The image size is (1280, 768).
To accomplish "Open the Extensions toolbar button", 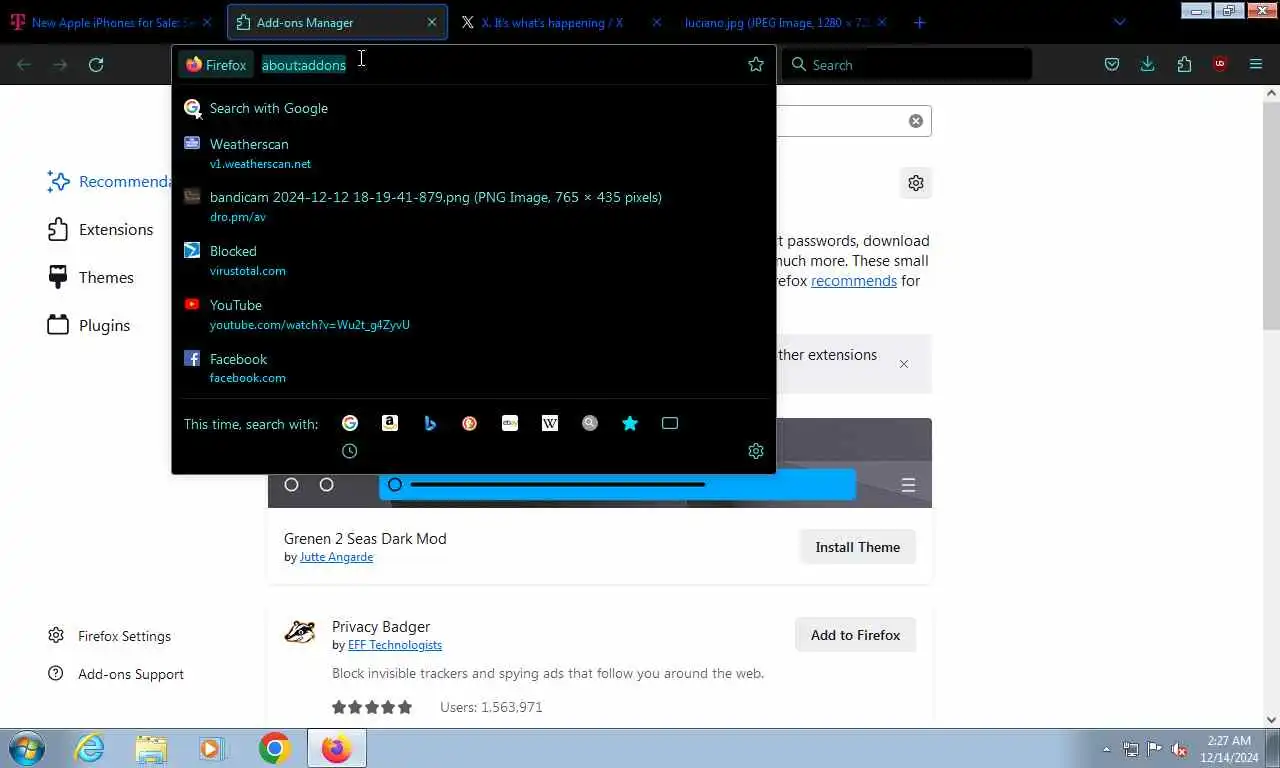I will (x=1184, y=64).
